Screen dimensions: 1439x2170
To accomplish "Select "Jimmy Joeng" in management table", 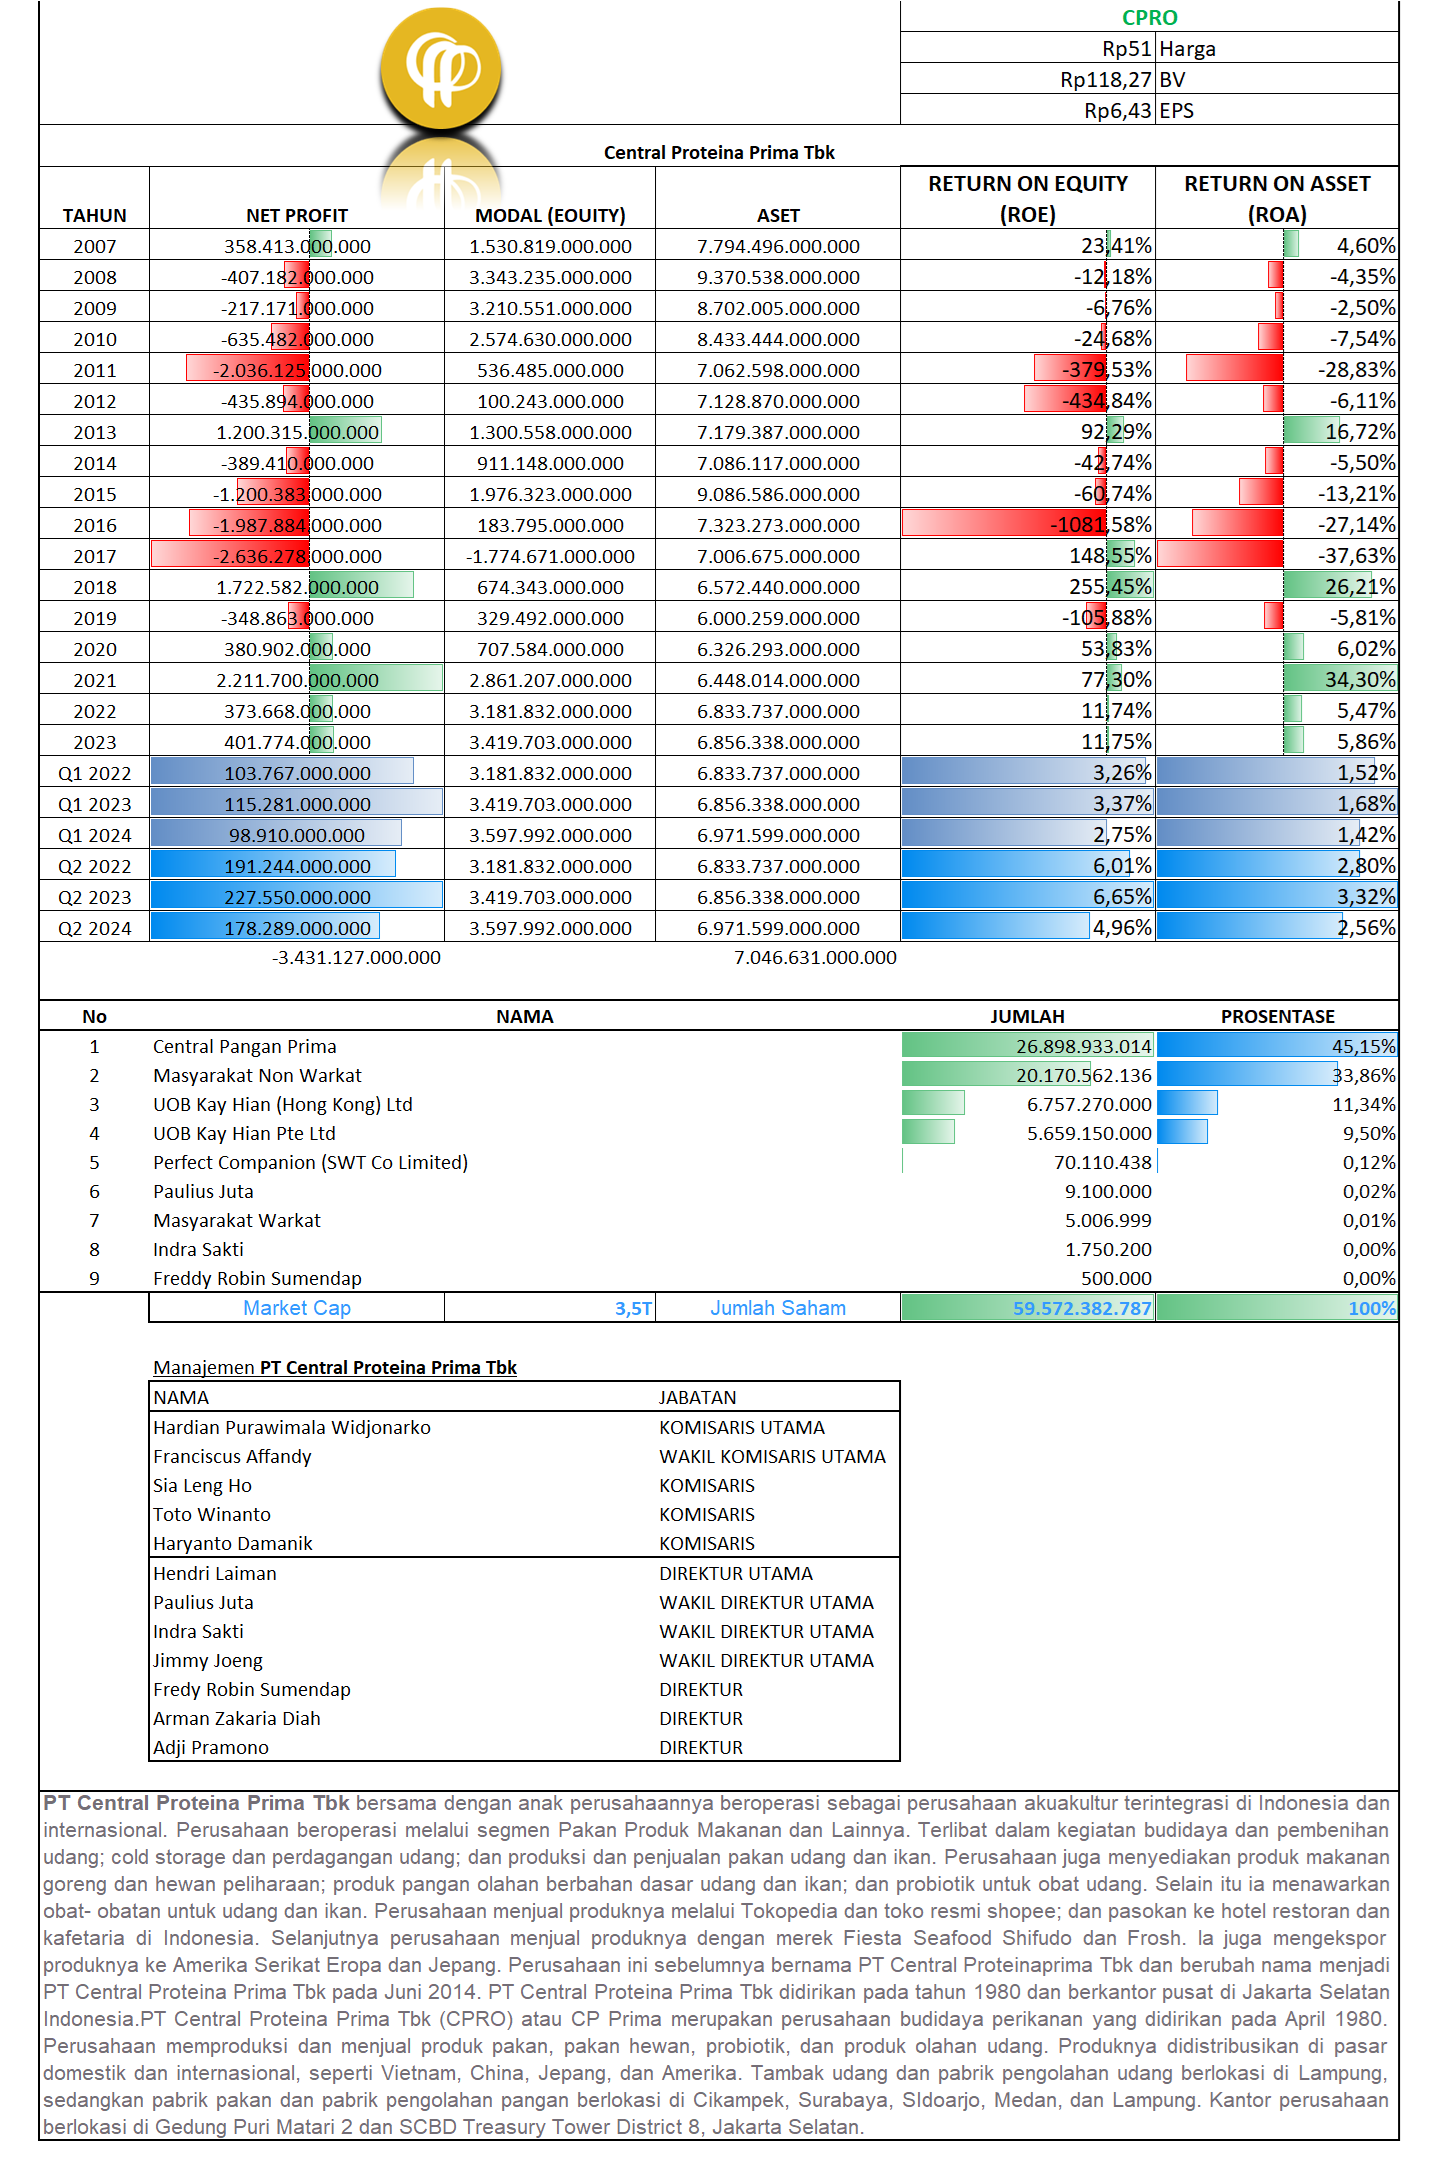I will (x=207, y=1660).
